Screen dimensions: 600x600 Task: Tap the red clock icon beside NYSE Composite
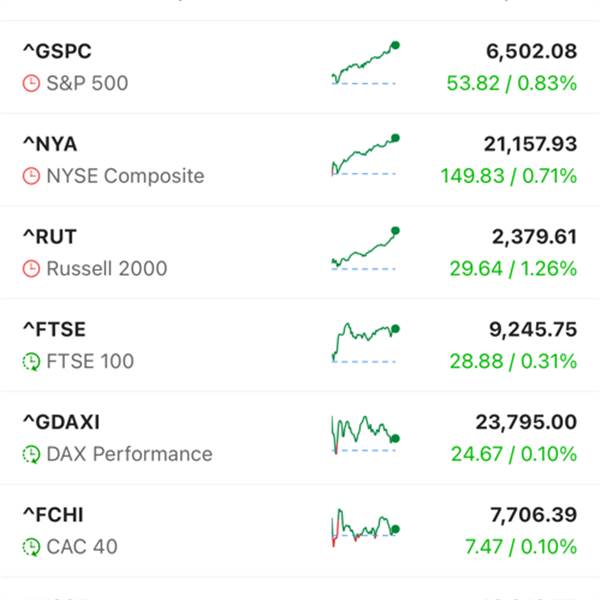31,176
